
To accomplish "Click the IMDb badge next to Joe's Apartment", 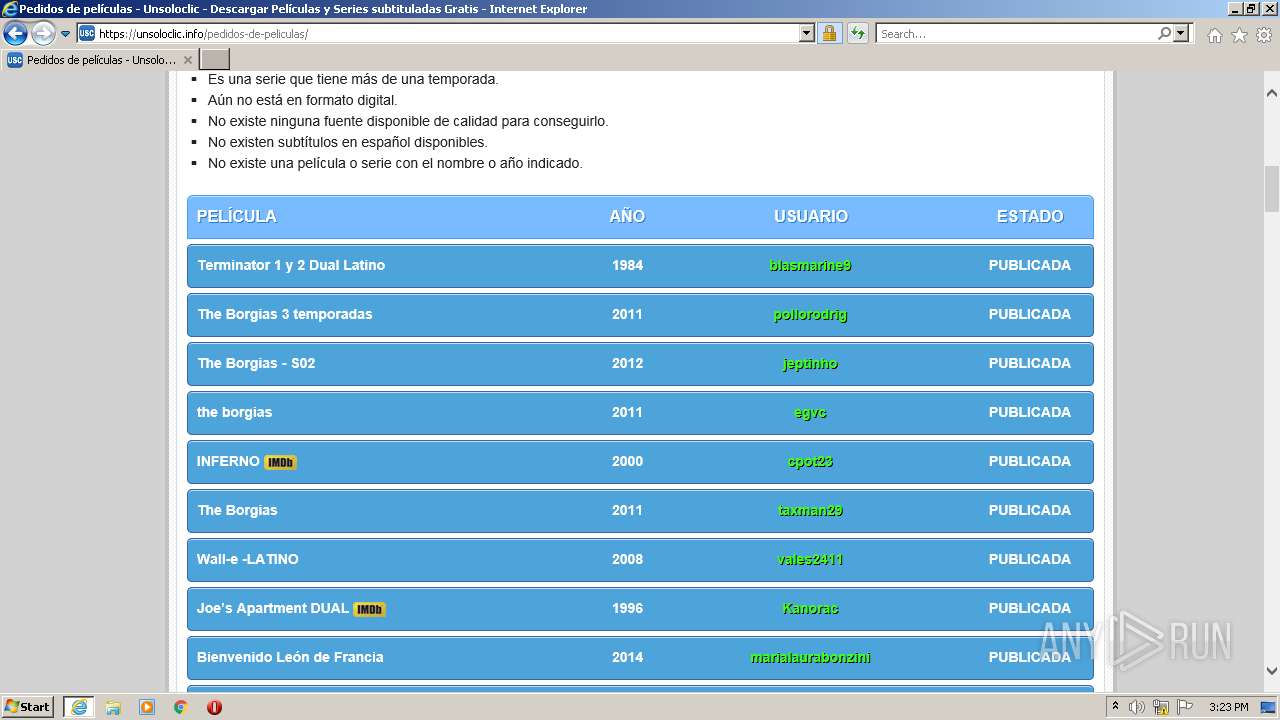I will click(x=369, y=609).
